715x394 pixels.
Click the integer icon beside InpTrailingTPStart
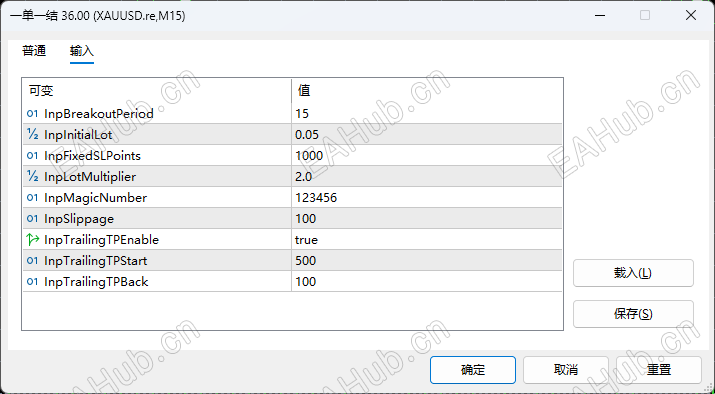32,260
